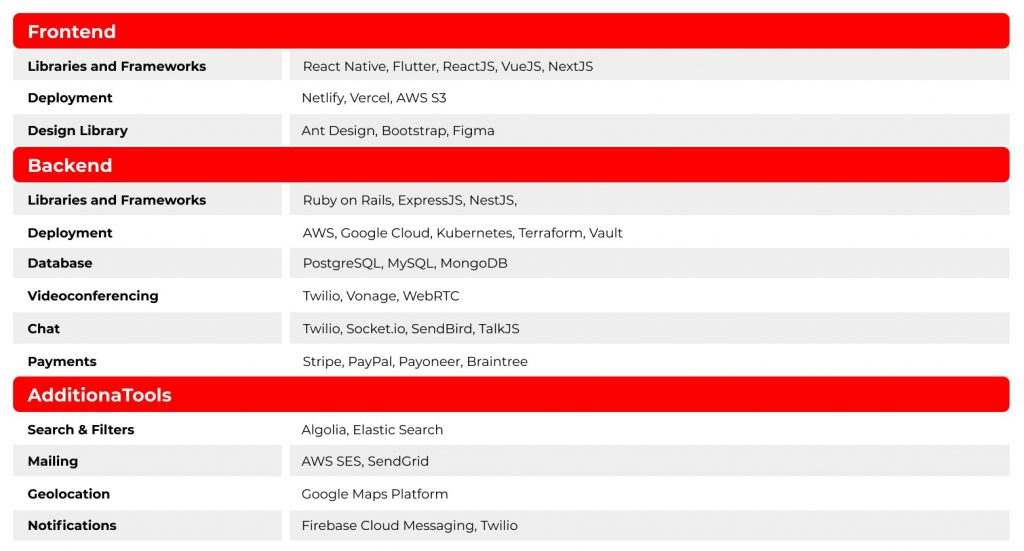Click the Chat row label
The image size is (1024, 551).
(44, 329)
